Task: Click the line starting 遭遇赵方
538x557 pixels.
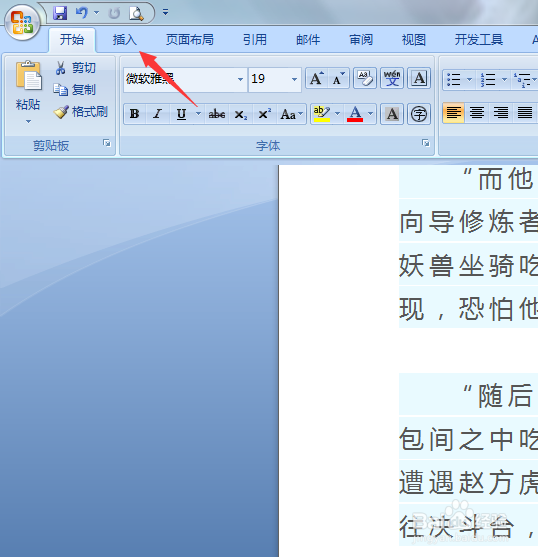Action: [x=468, y=483]
